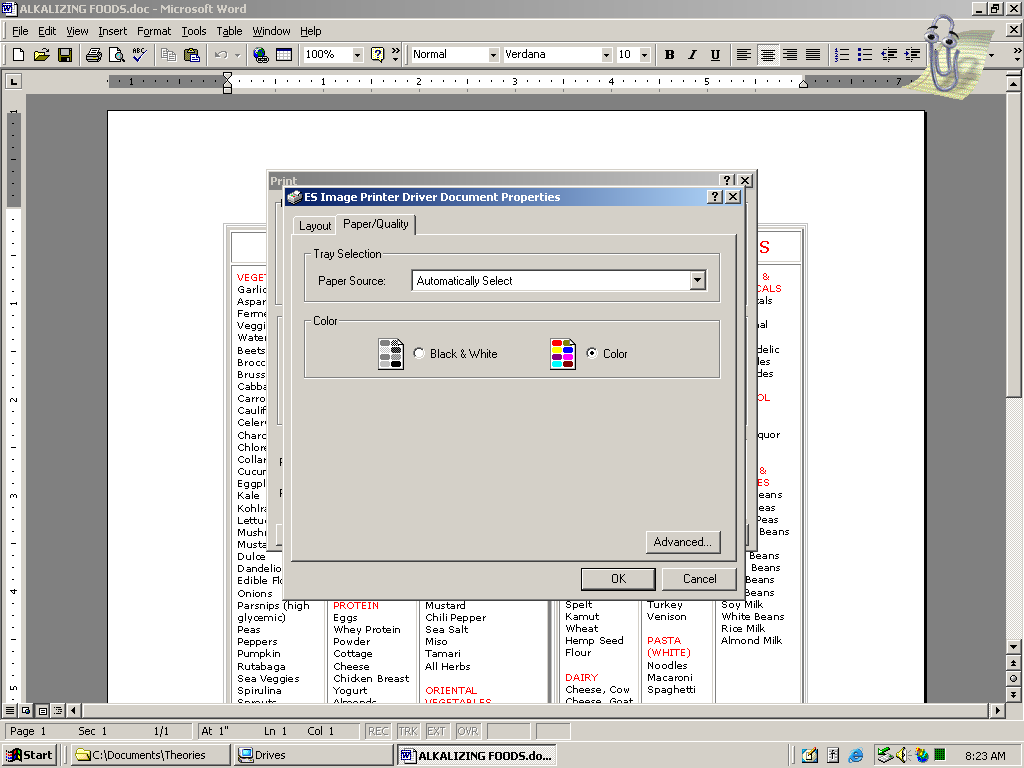Select the Color radio button
Image resolution: width=1024 pixels, height=768 pixels.
tap(592, 353)
